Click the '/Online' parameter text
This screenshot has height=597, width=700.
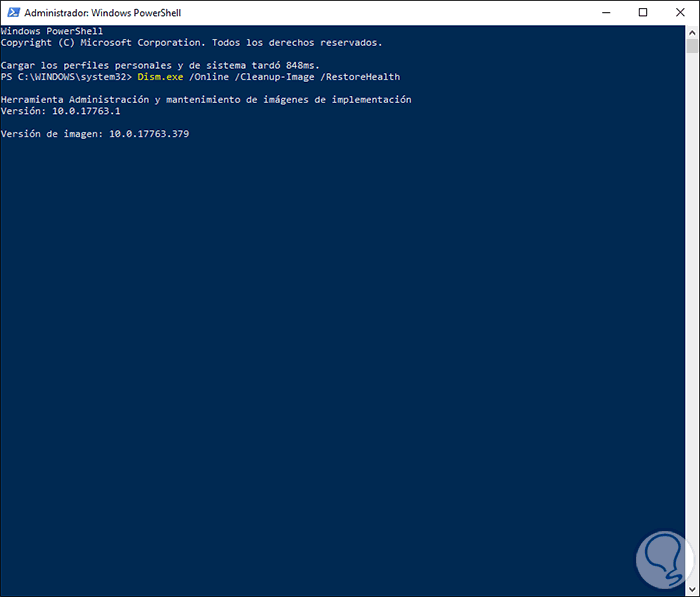coord(209,77)
